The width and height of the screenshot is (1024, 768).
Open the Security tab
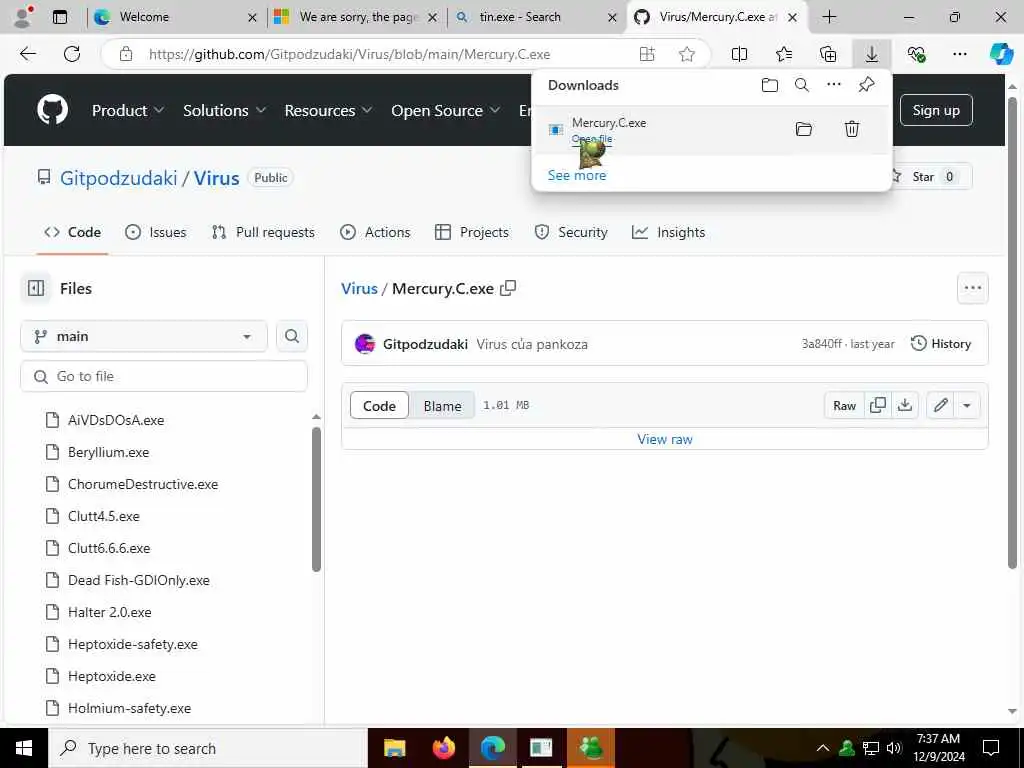(571, 232)
